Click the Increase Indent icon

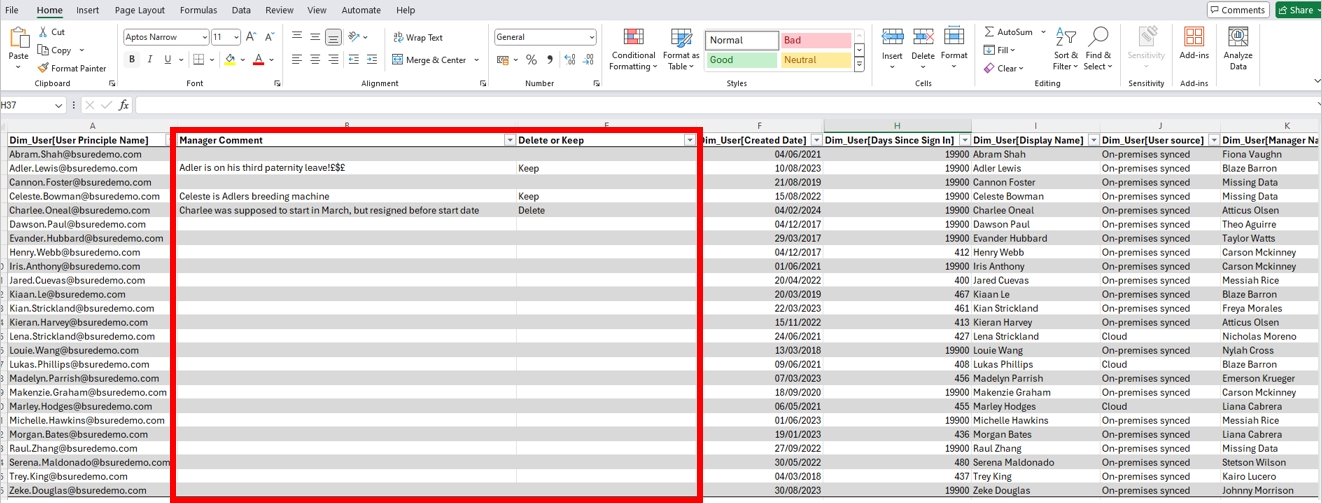point(373,60)
